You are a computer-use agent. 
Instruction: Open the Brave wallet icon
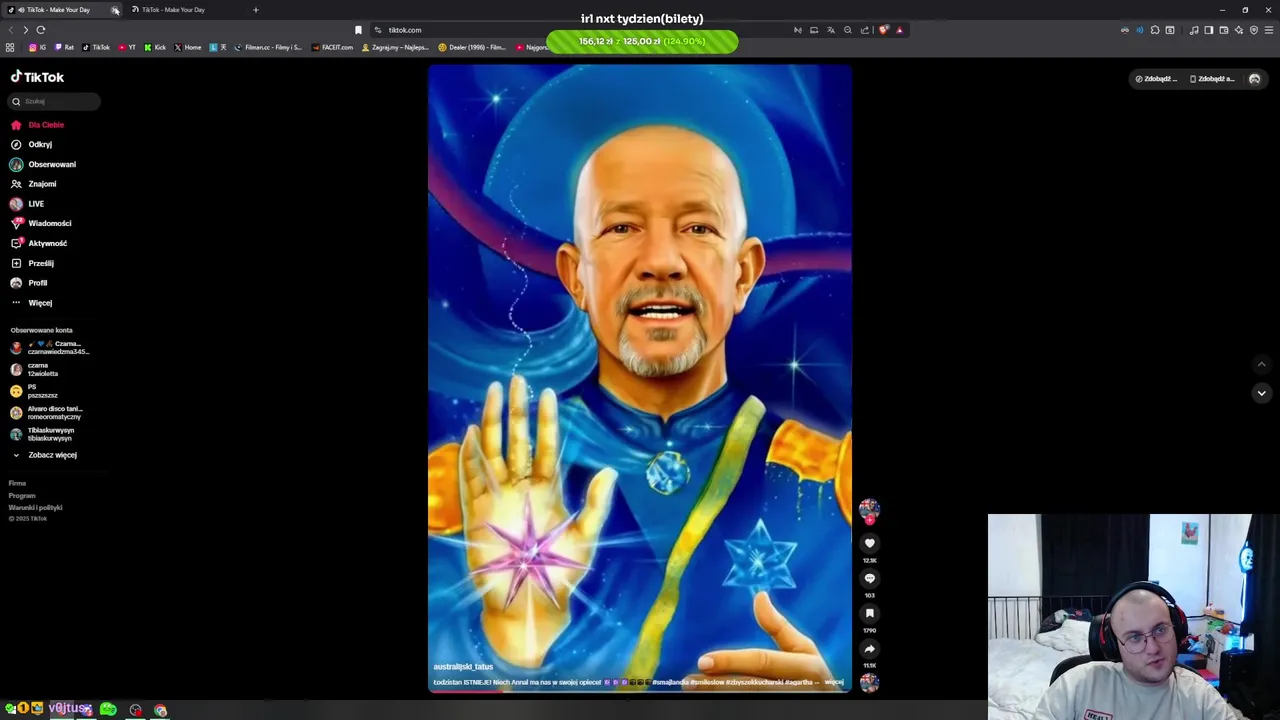coord(1223,30)
